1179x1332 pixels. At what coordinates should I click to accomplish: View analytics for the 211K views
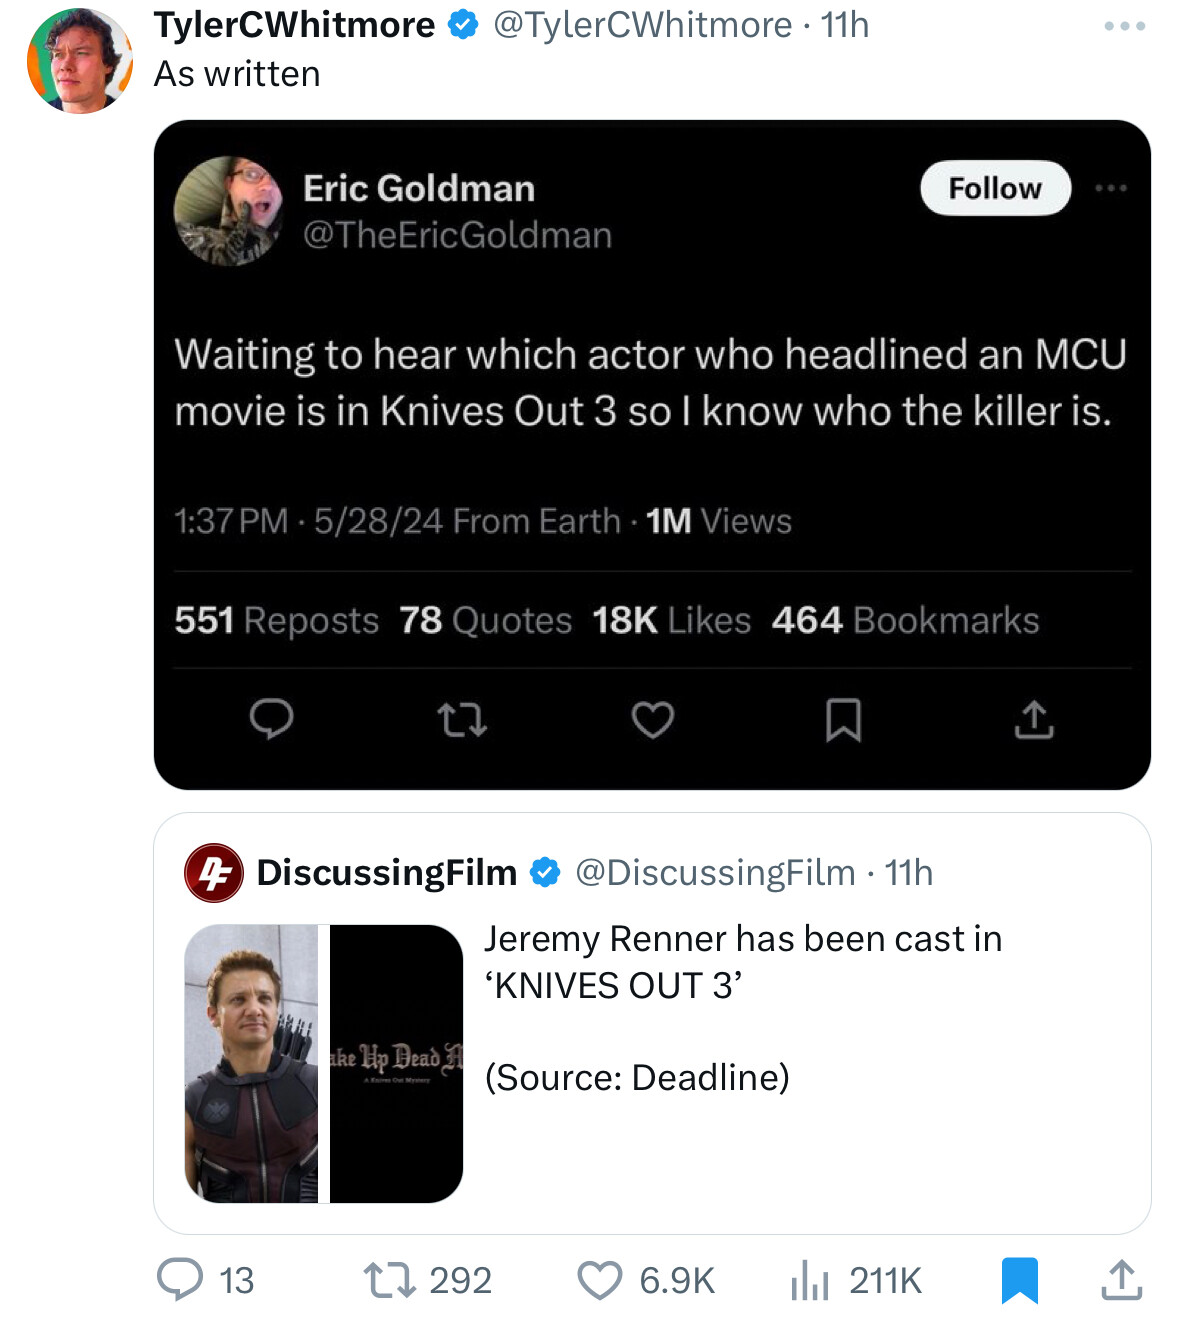click(810, 1279)
